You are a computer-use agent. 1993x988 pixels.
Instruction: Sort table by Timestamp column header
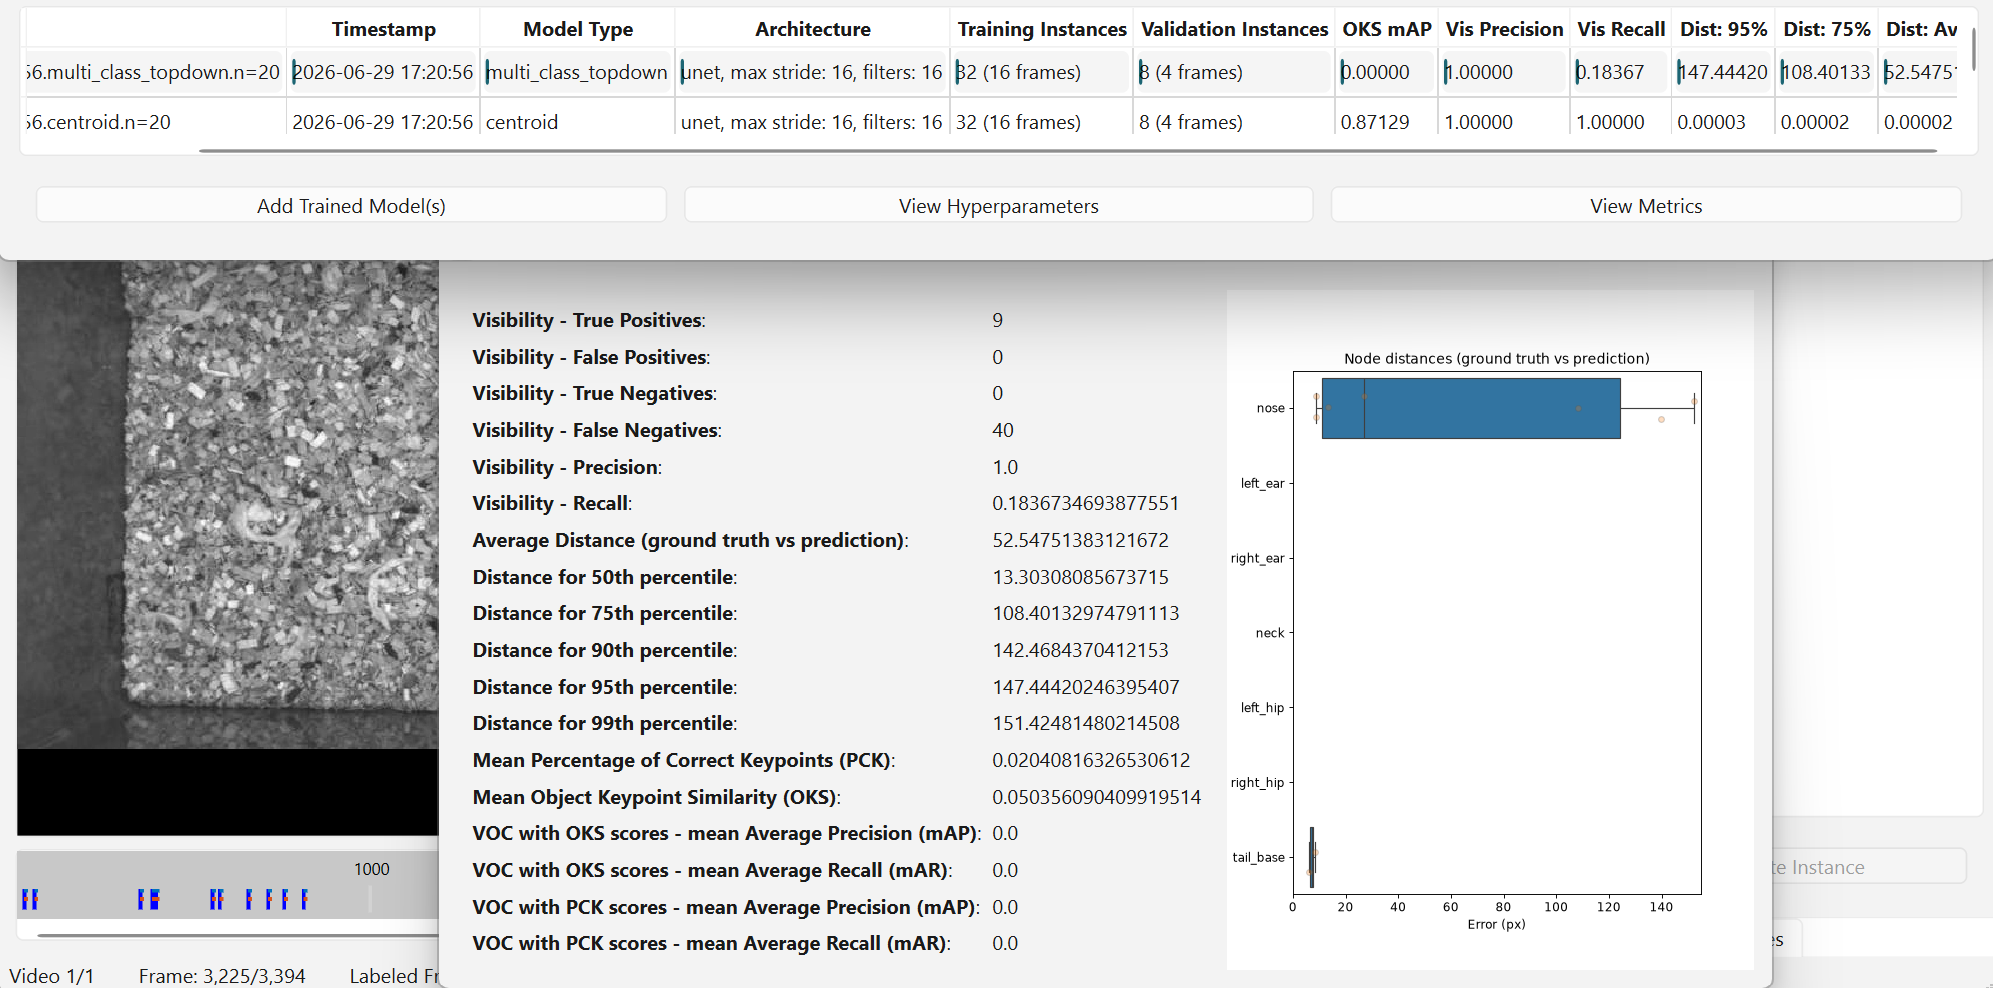pyautogui.click(x=384, y=29)
